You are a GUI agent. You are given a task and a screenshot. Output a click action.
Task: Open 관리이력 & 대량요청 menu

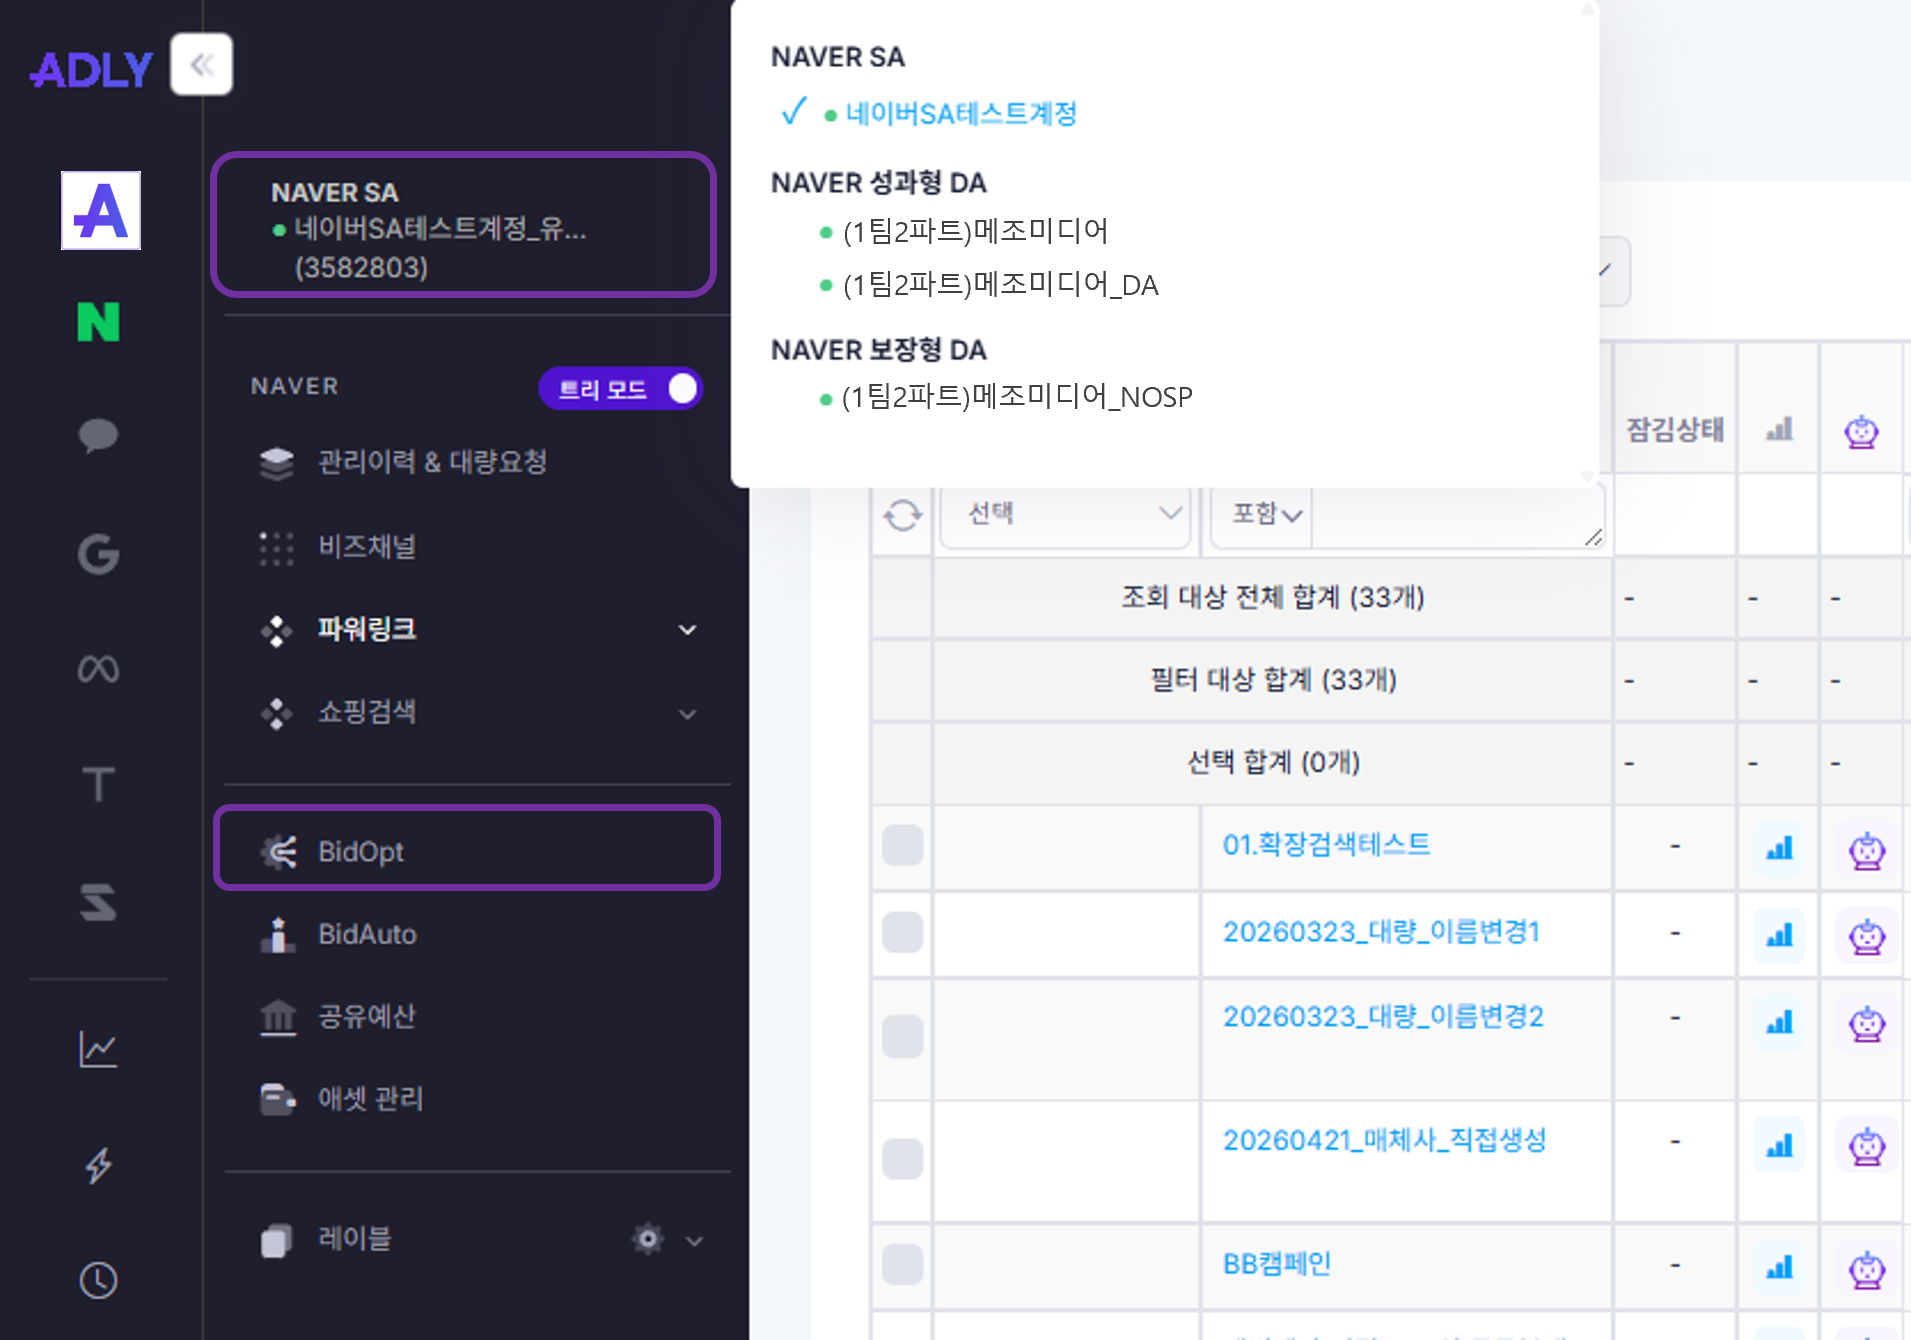[x=432, y=462]
